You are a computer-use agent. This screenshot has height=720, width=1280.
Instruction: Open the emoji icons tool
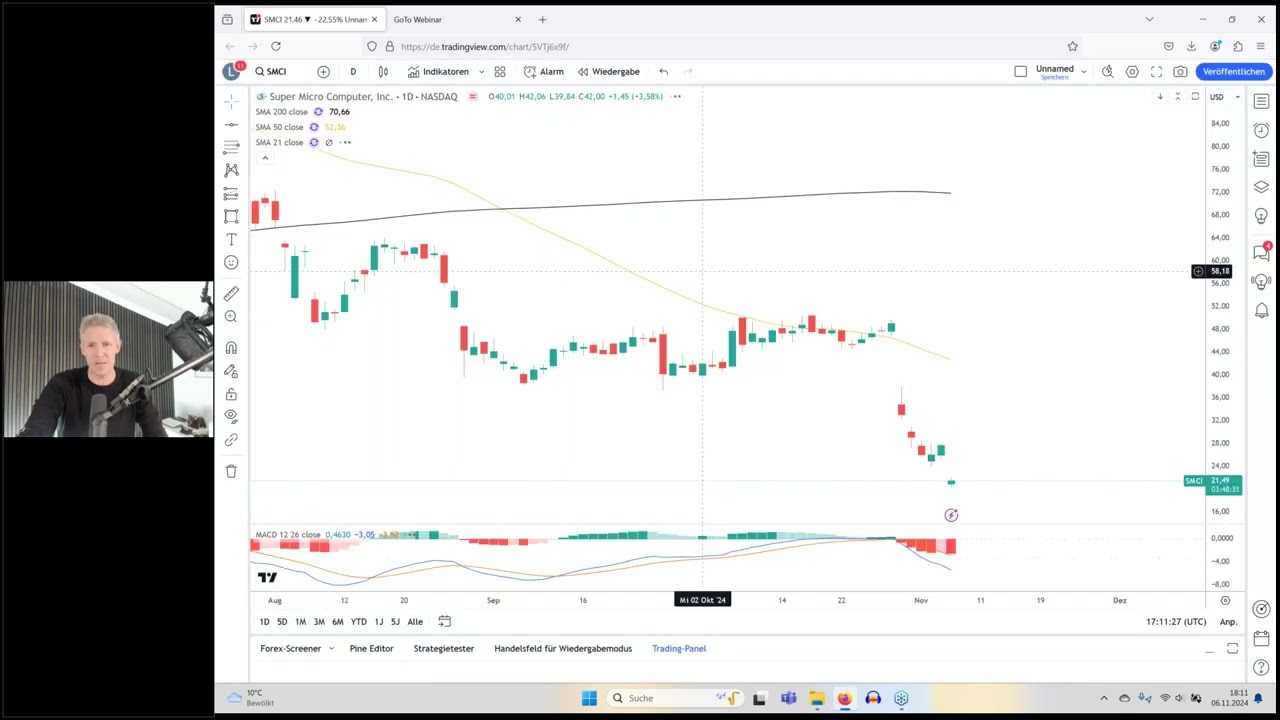(x=231, y=262)
